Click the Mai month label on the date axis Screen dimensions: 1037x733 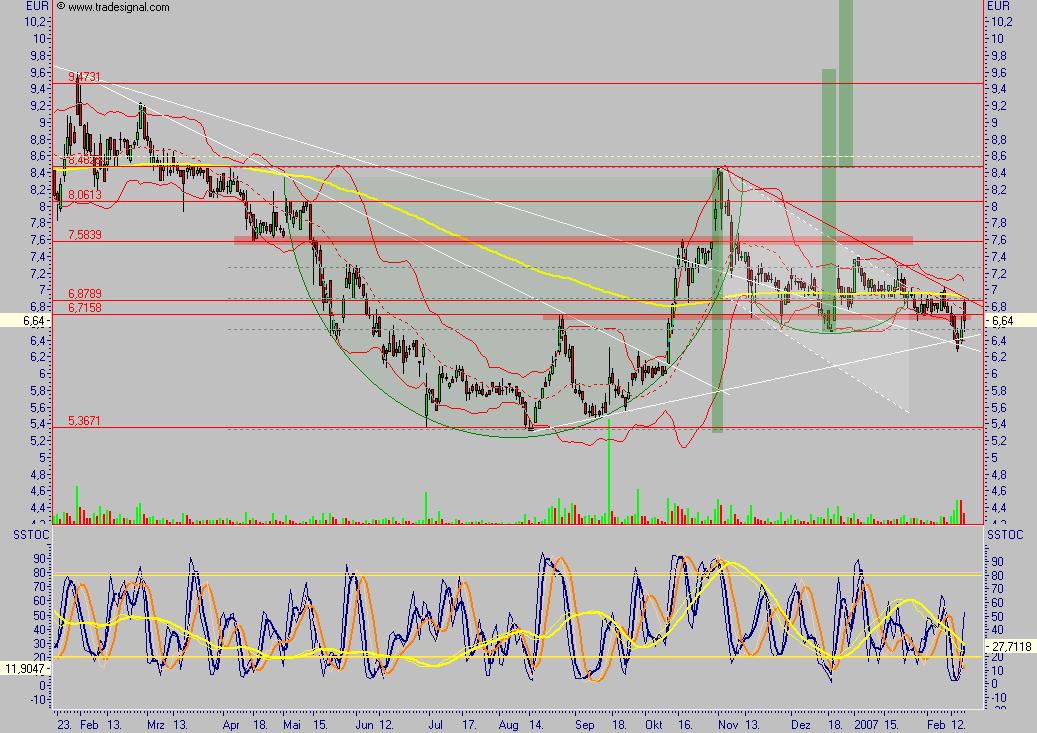pyautogui.click(x=292, y=724)
